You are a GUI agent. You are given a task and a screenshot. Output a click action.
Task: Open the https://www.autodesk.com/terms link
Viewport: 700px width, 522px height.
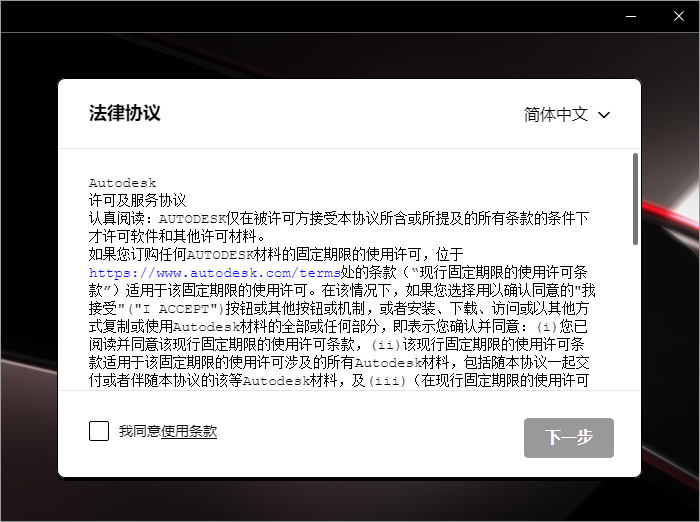214,272
